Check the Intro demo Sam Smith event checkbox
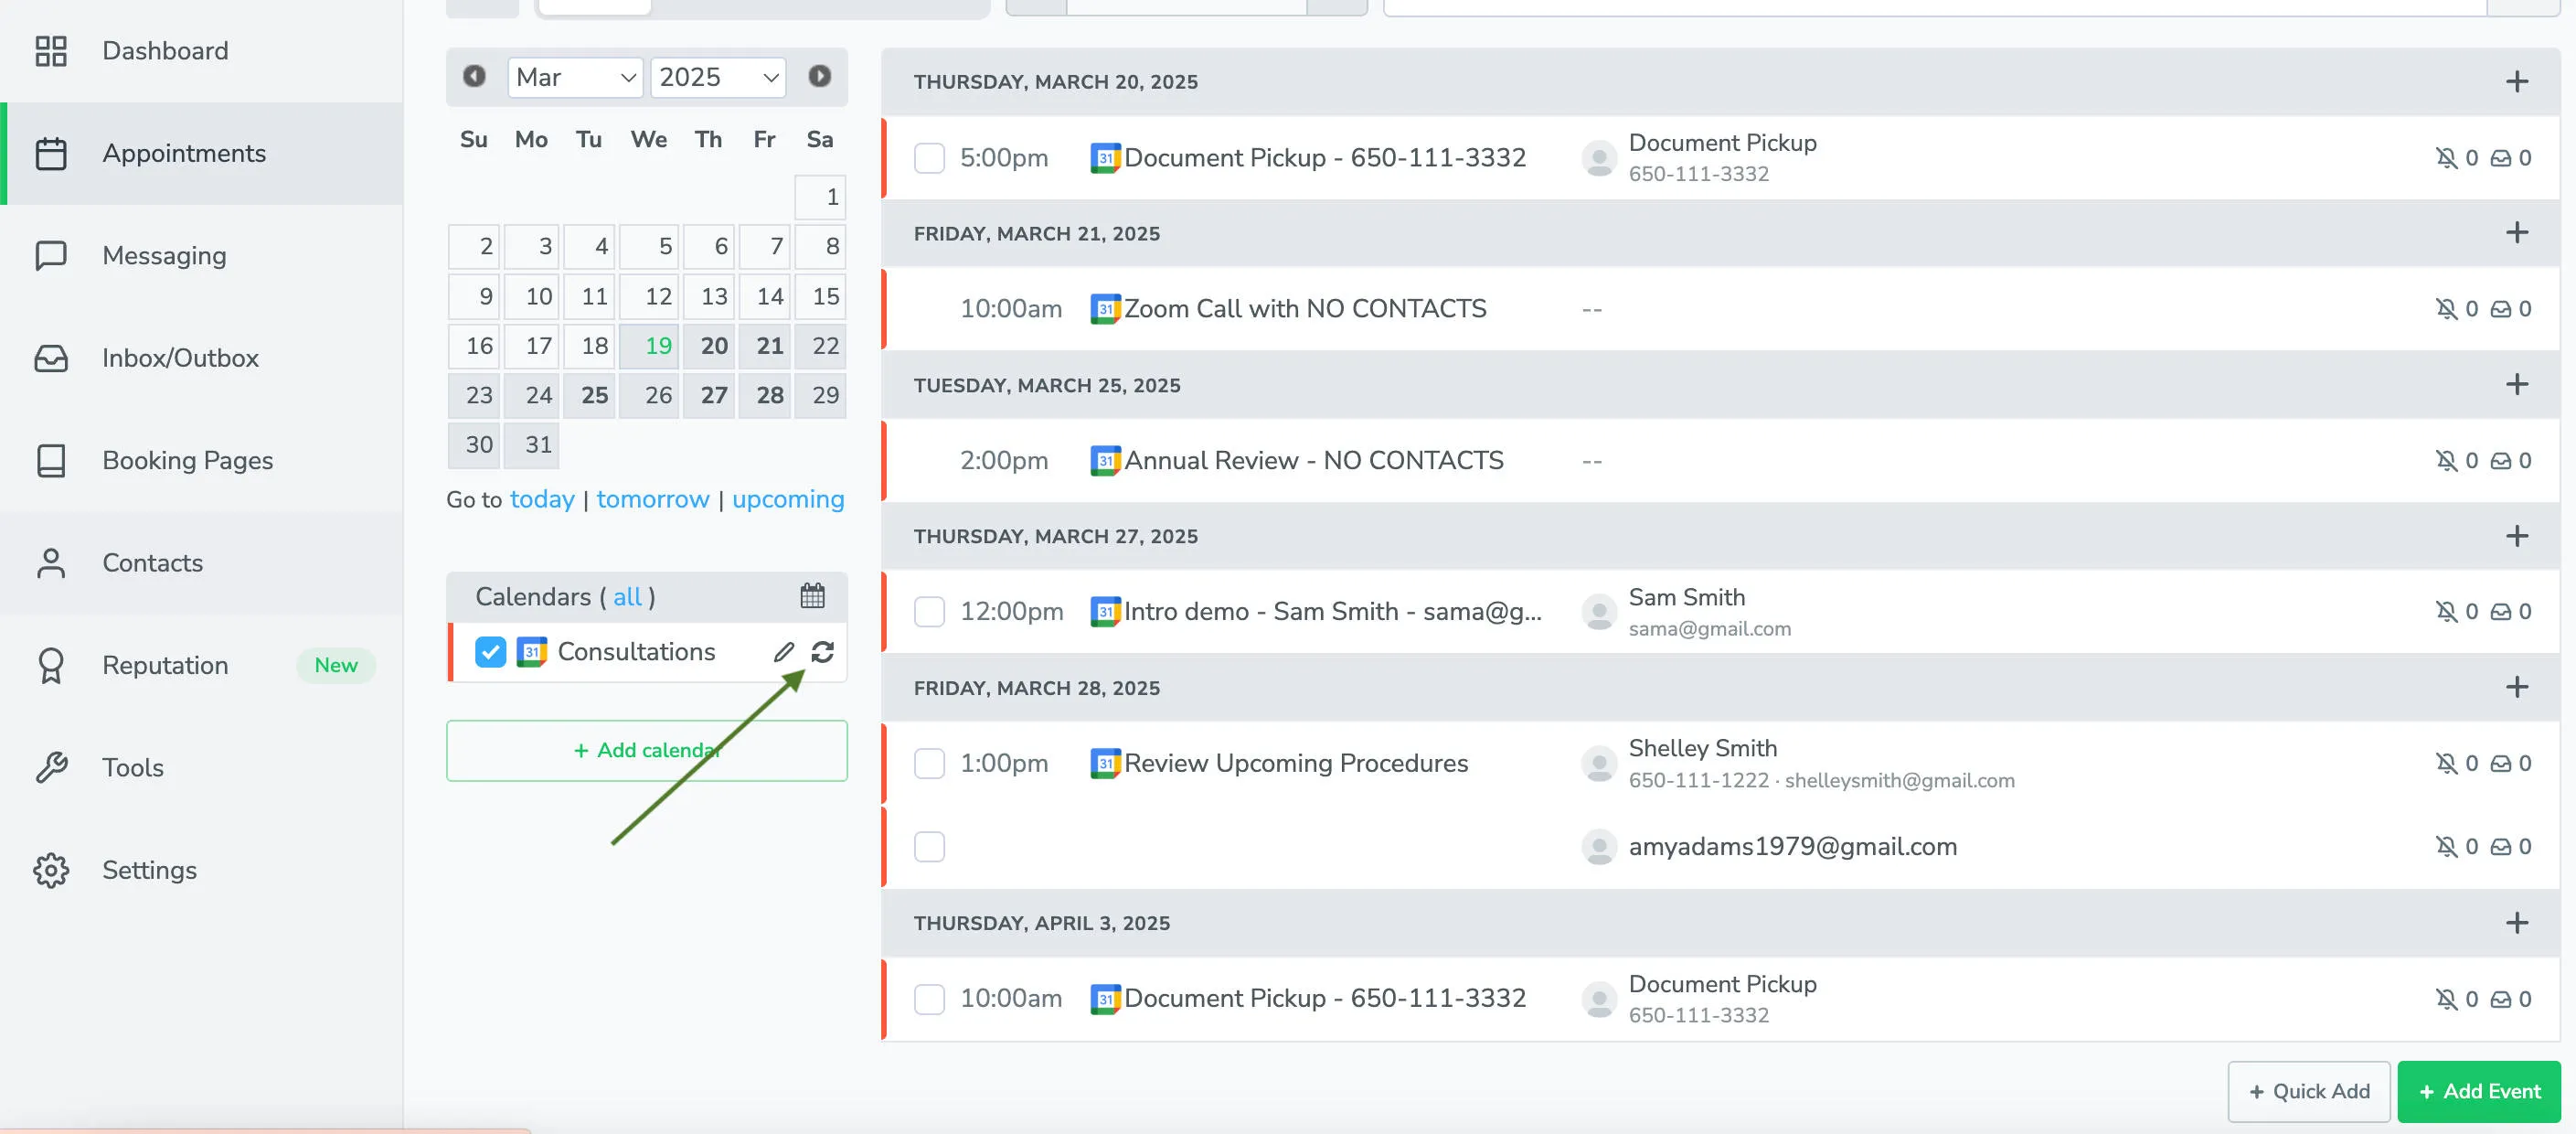2576x1134 pixels. 929,611
